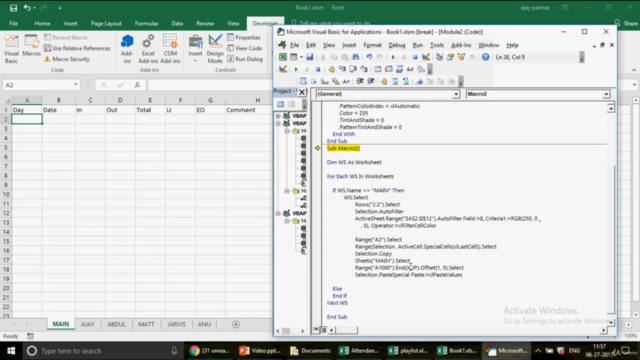
Task: Toggle Design Mode in Excel ribbon
Action: click(x=215, y=49)
